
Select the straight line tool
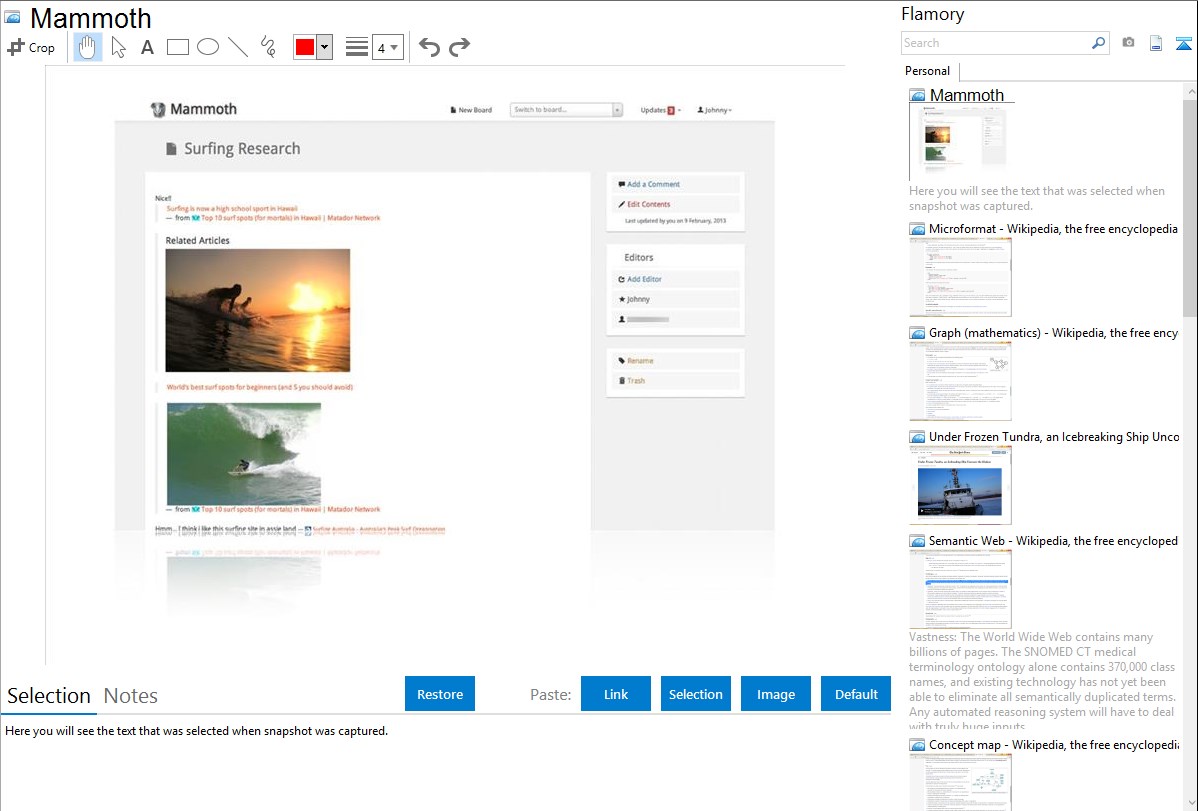(x=237, y=47)
